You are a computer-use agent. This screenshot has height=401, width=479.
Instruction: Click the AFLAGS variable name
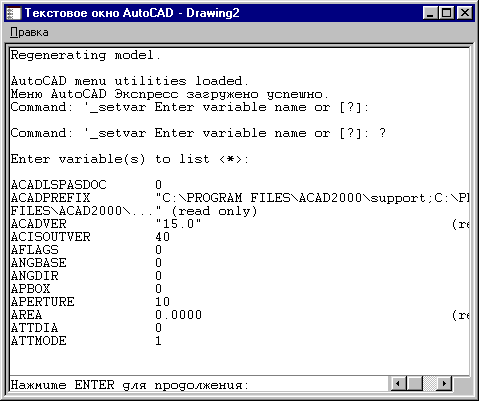point(35,250)
